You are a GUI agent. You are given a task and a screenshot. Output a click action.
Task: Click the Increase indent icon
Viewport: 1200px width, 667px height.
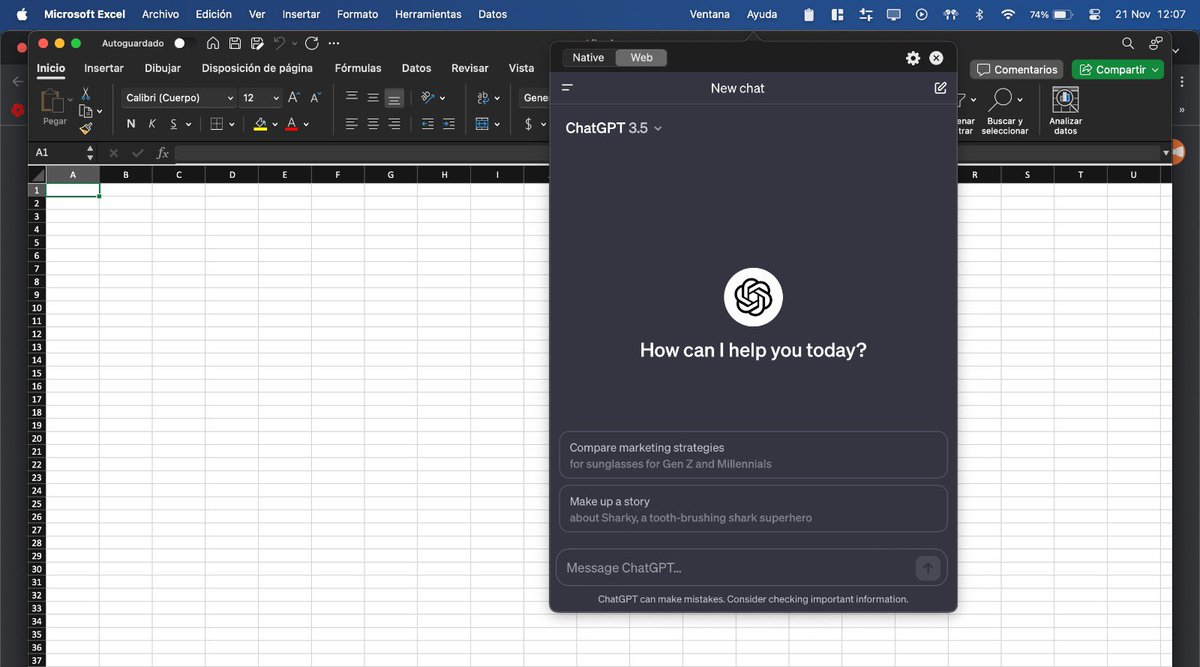pos(450,124)
